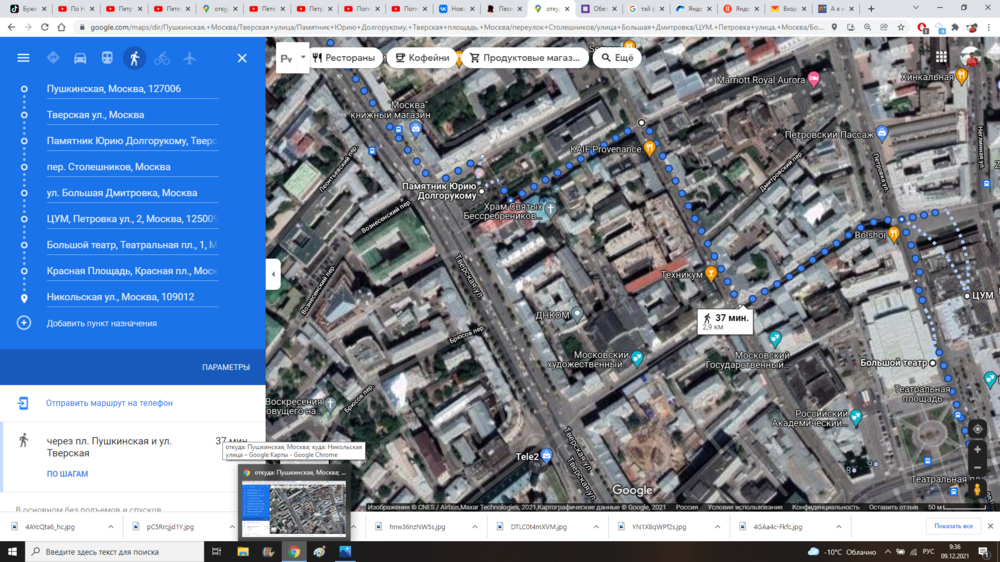Open ПО ШАГАМ step-by-step directions
Image resolution: width=1000 pixels, height=562 pixels.
click(x=67, y=474)
